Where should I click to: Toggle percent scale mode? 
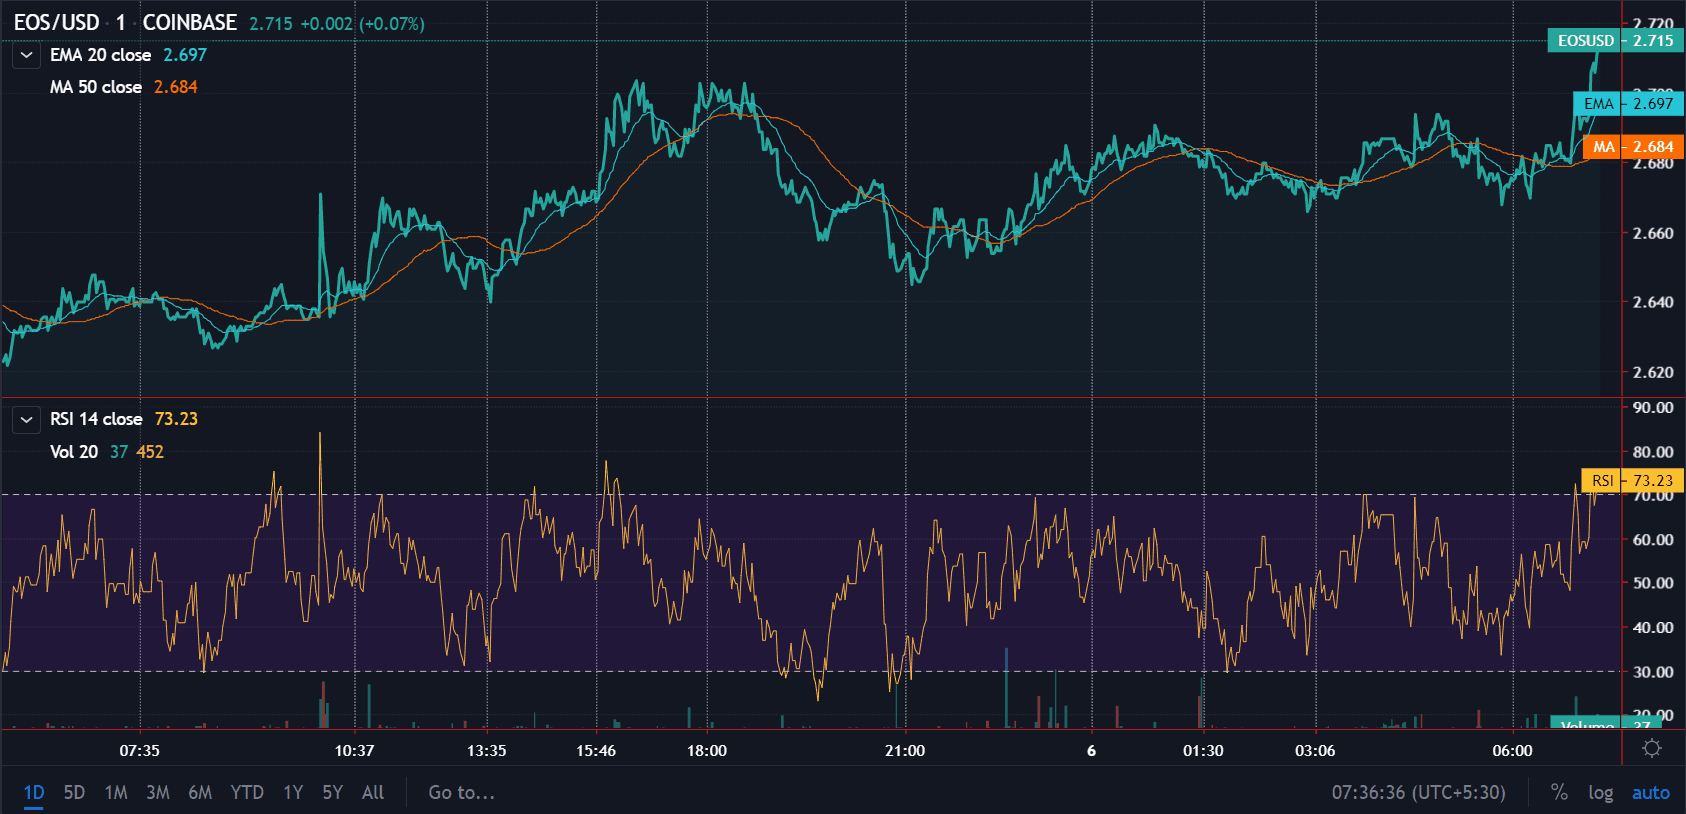(1559, 792)
